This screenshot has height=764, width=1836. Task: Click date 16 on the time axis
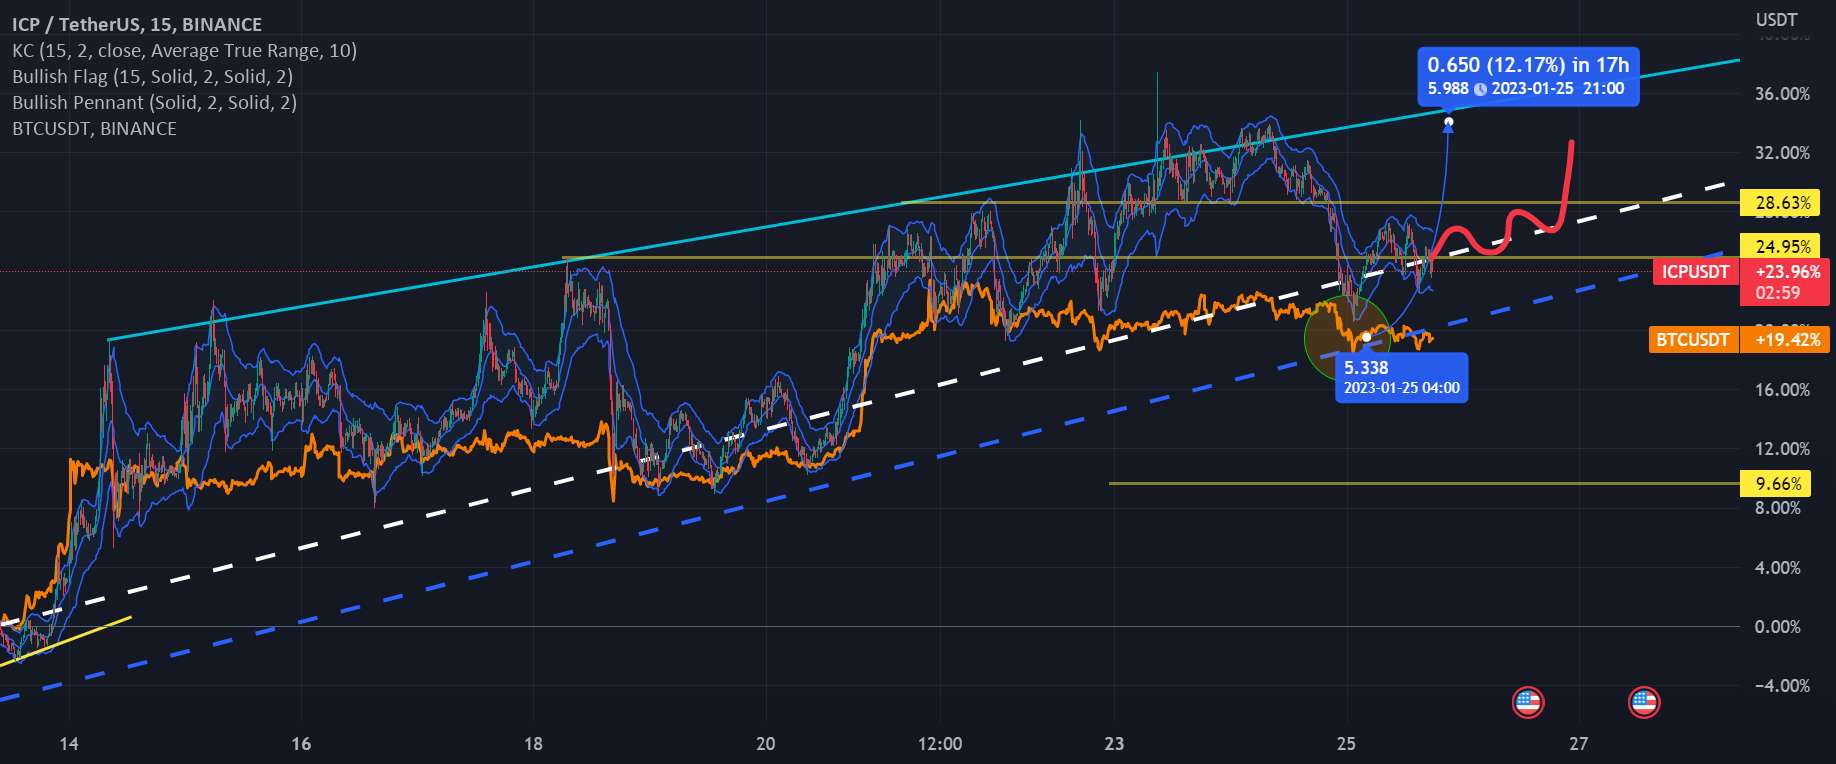pyautogui.click(x=301, y=743)
